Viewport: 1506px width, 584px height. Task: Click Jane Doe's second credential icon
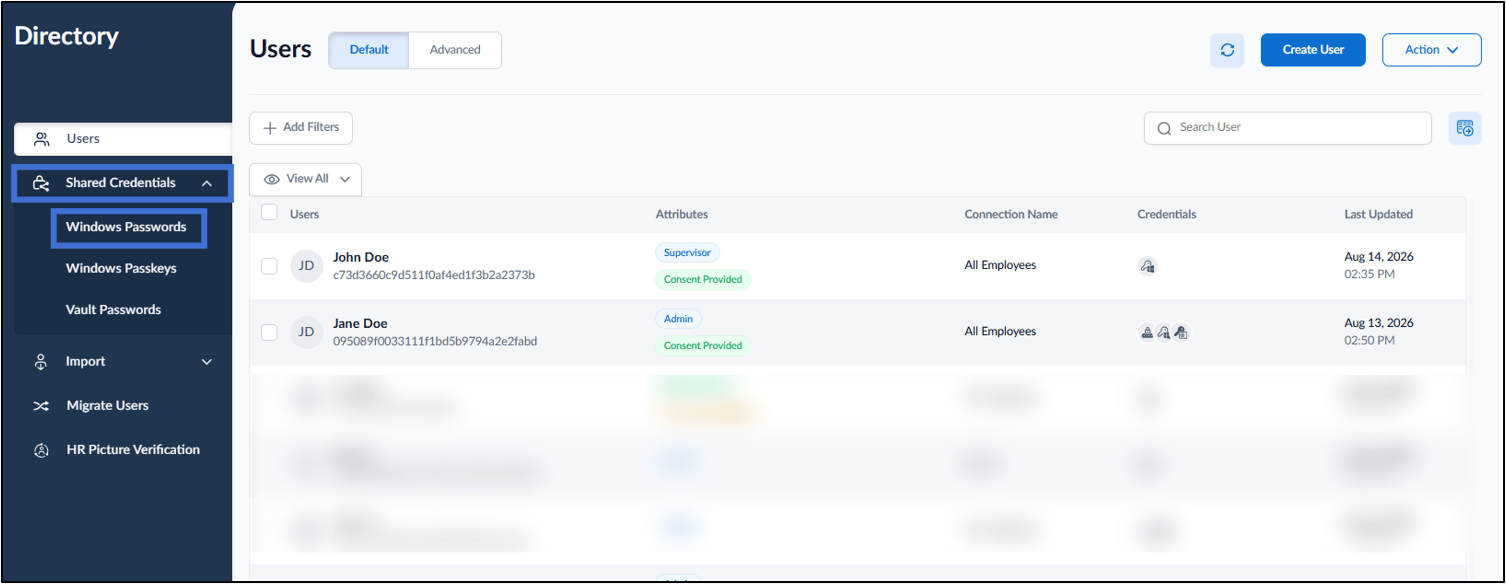(1164, 332)
